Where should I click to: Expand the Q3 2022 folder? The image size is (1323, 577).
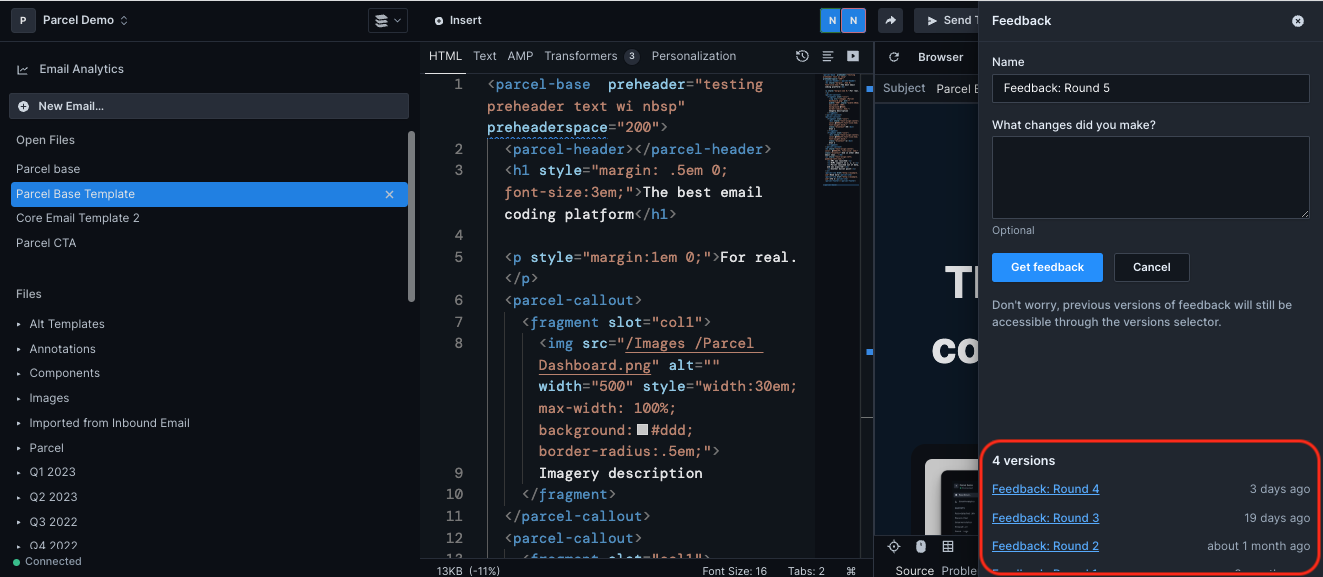click(46, 522)
